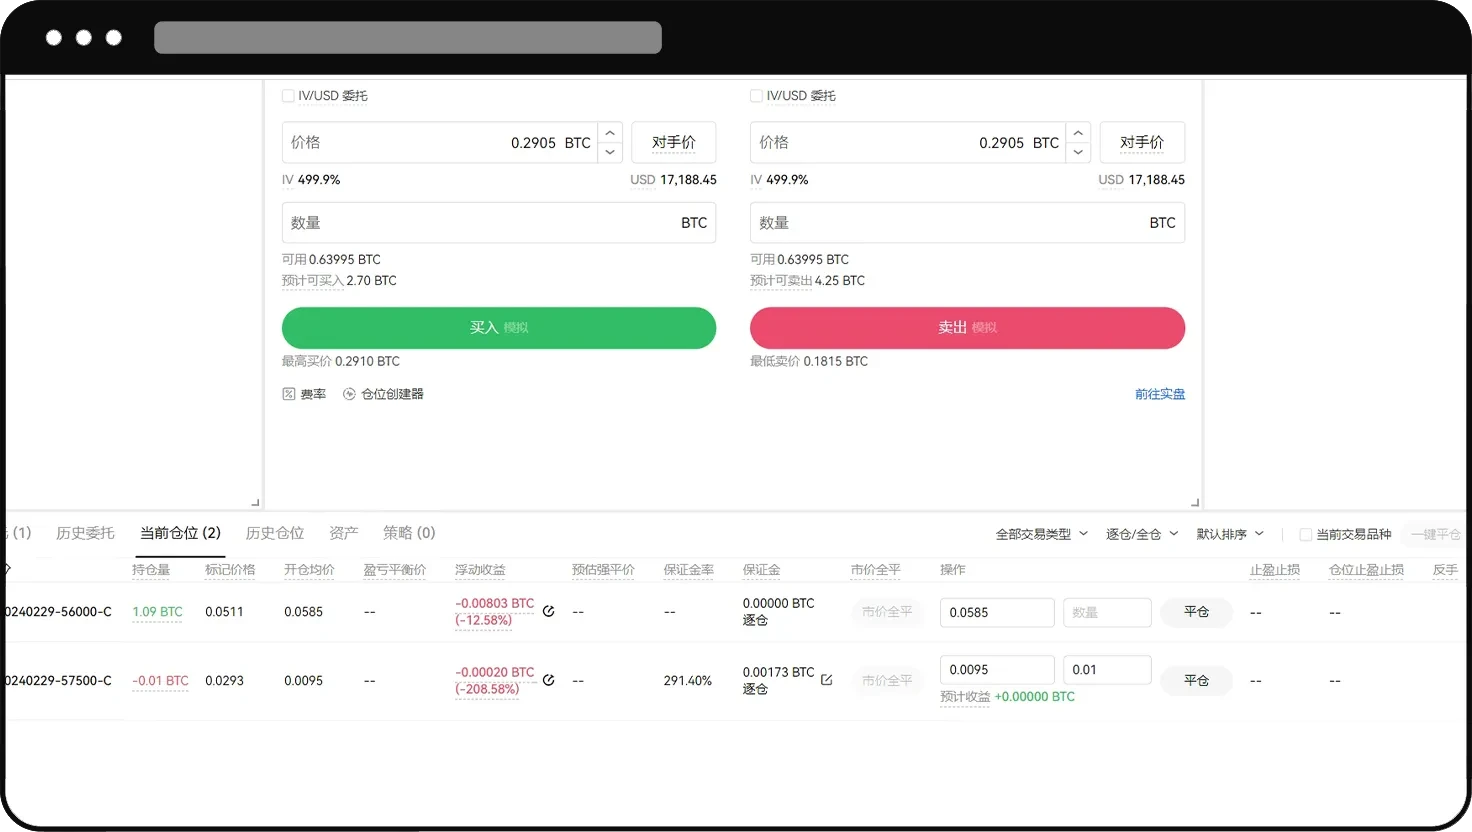Click 一键平仓 close-all button
This screenshot has width=1472, height=832.
click(x=1435, y=535)
